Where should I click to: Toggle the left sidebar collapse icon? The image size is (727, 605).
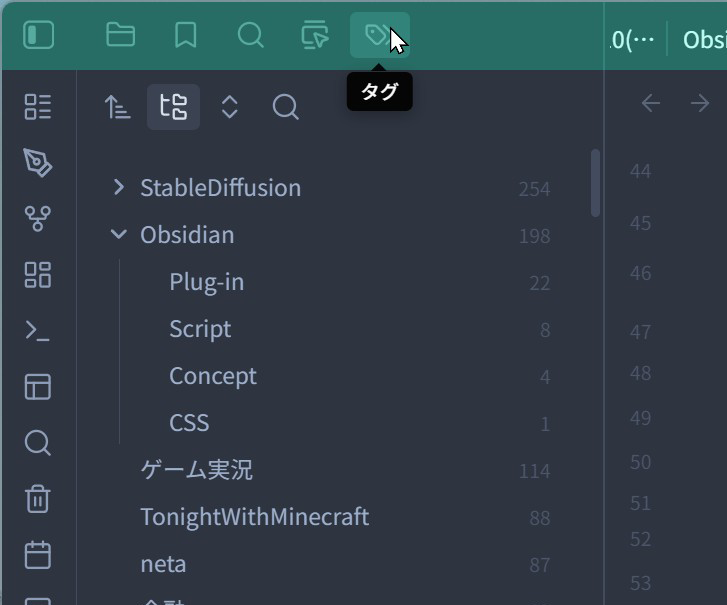point(38,36)
